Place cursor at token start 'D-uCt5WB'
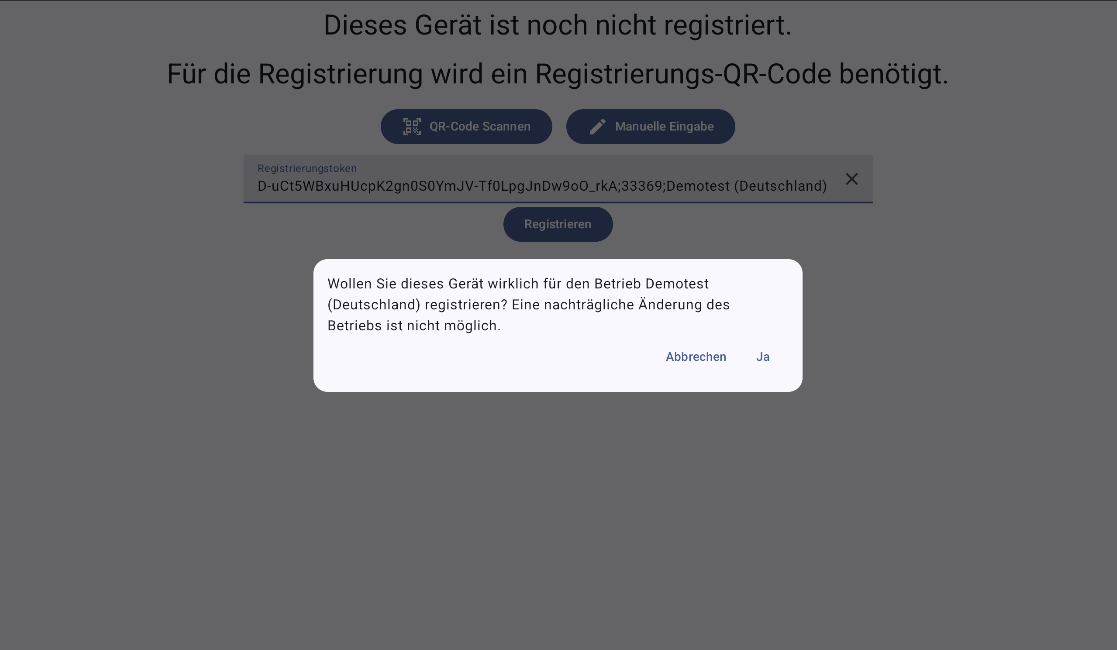Viewport: 1117px width, 650px height. pyautogui.click(x=289, y=187)
